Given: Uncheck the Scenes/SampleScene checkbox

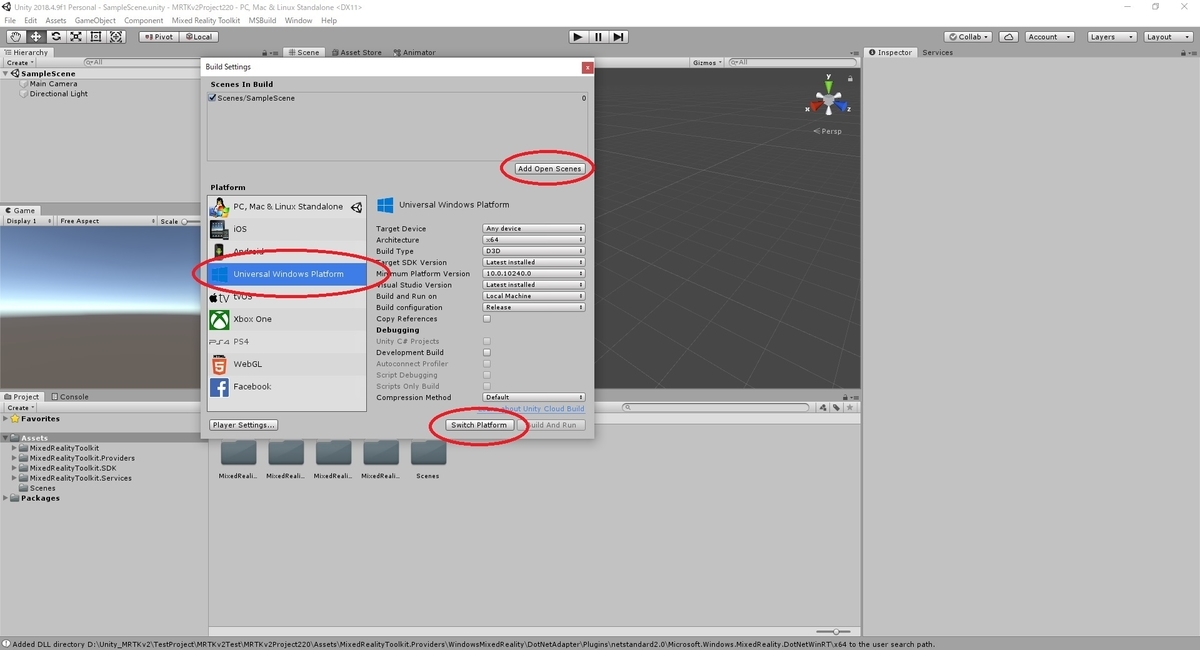Looking at the screenshot, I should click(212, 98).
